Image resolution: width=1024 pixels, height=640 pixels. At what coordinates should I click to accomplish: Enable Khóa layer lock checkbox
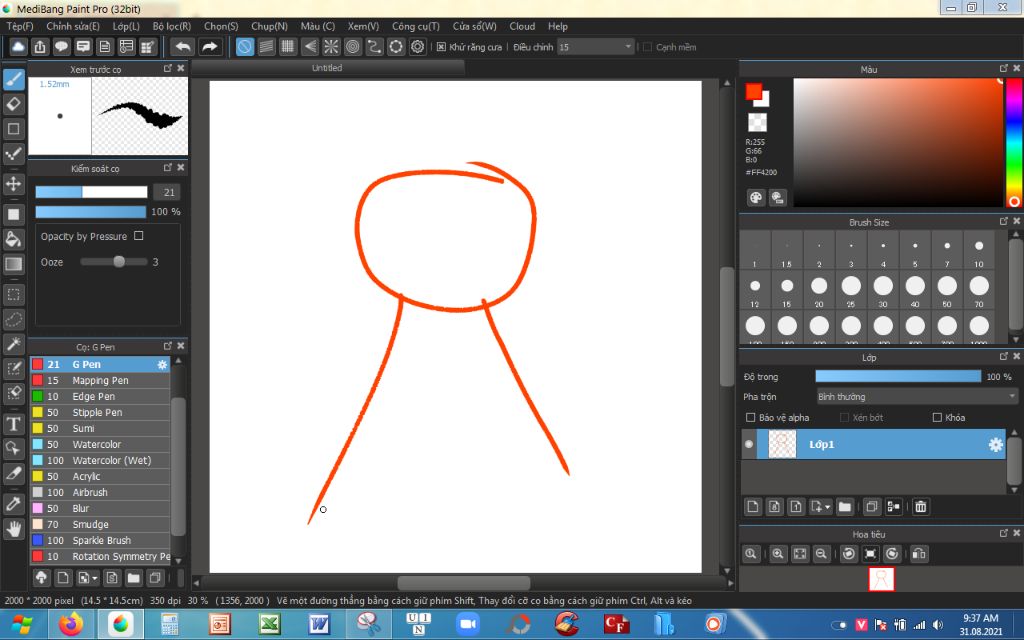point(937,417)
